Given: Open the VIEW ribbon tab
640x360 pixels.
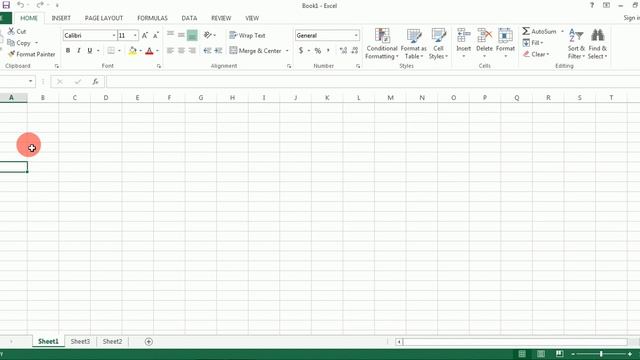Looking at the screenshot, I should coord(252,18).
